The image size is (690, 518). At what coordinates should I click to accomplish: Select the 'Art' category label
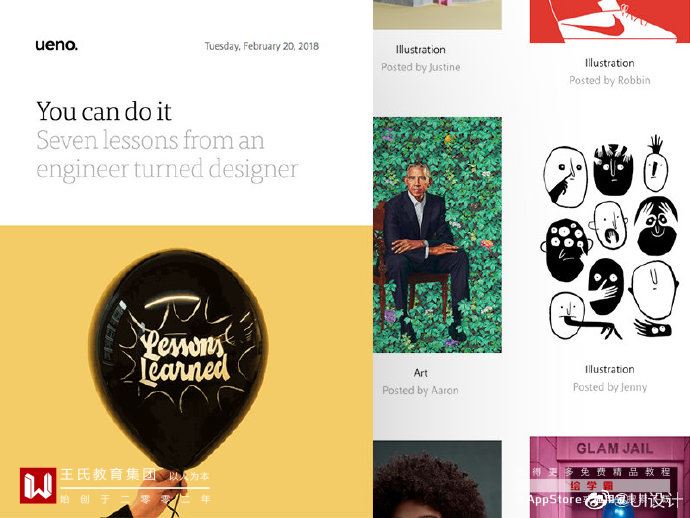click(x=421, y=373)
